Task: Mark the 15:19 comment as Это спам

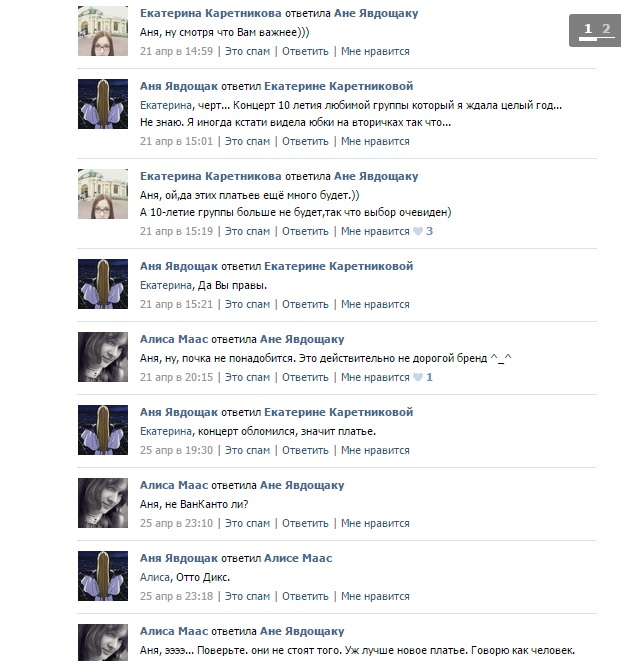Action: click(x=247, y=231)
